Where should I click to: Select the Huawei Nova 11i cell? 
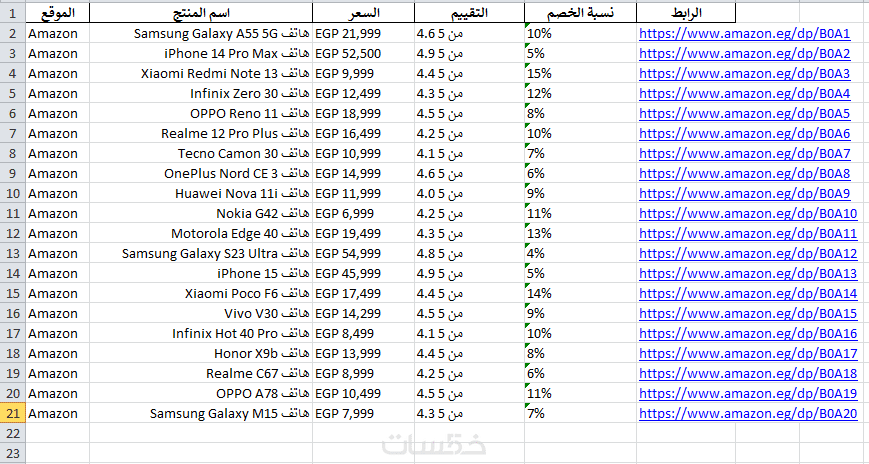(201, 193)
